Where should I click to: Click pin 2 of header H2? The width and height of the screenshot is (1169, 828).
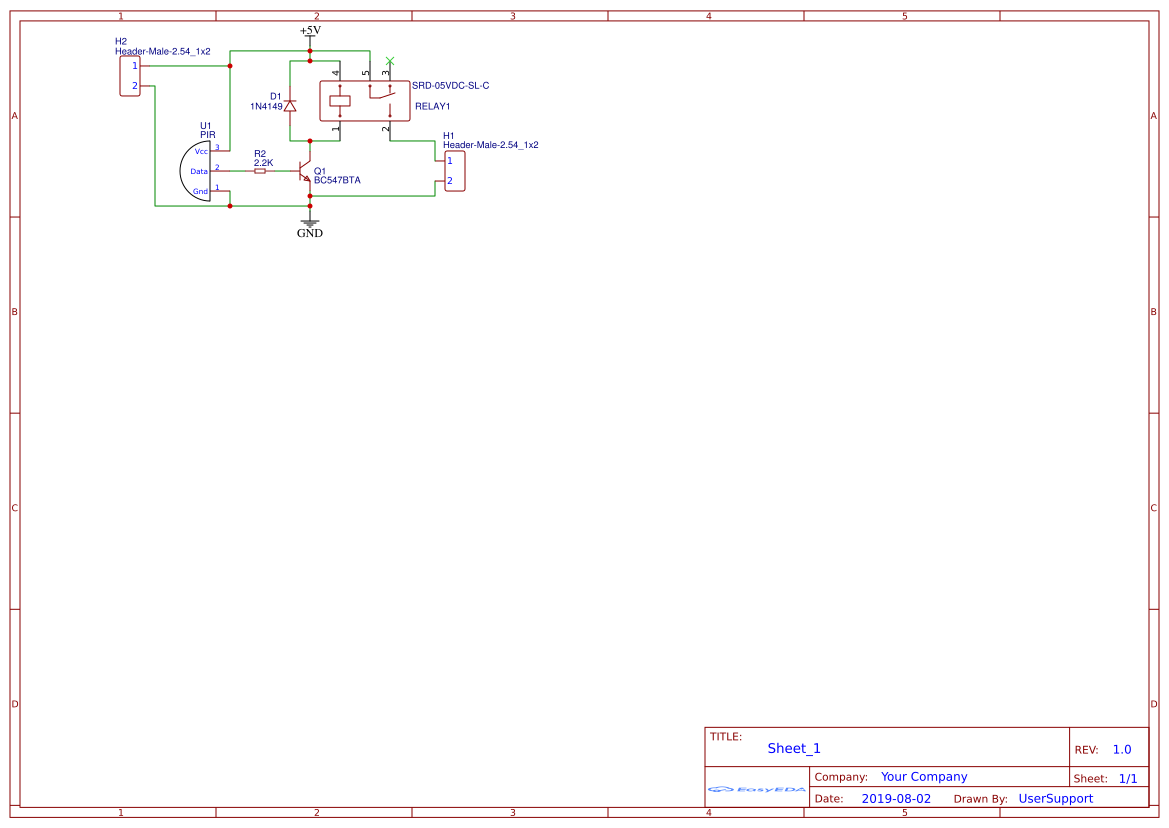tap(135, 86)
